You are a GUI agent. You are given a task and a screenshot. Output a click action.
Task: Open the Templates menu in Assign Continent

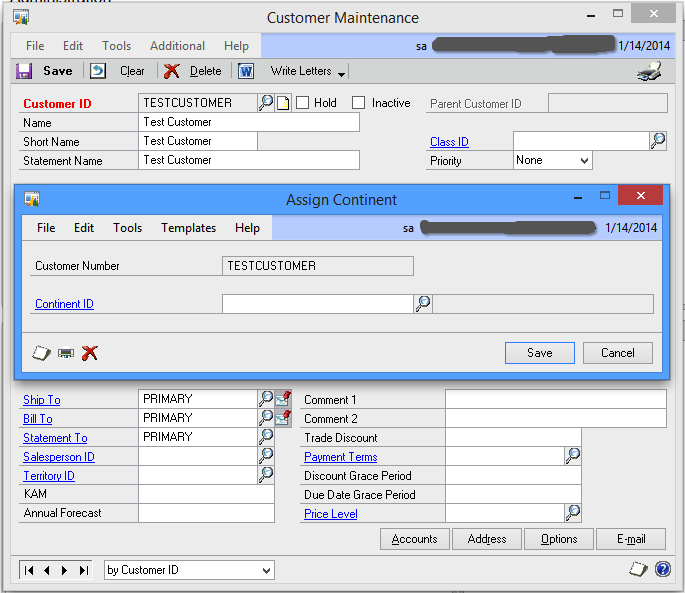point(188,228)
